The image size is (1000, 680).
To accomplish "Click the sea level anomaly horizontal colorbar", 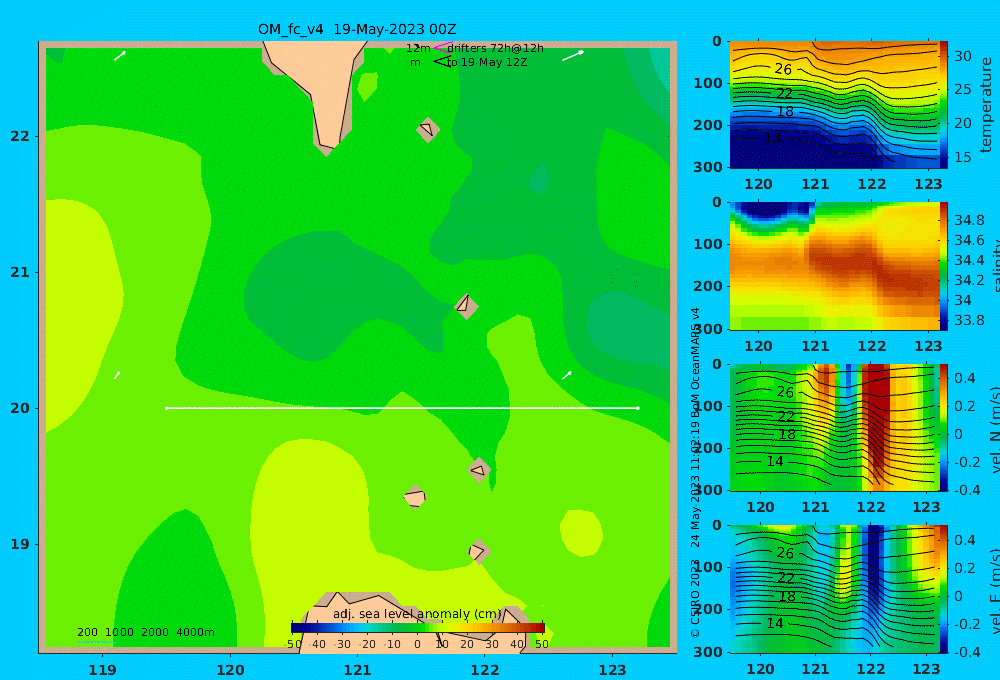I will tap(418, 628).
